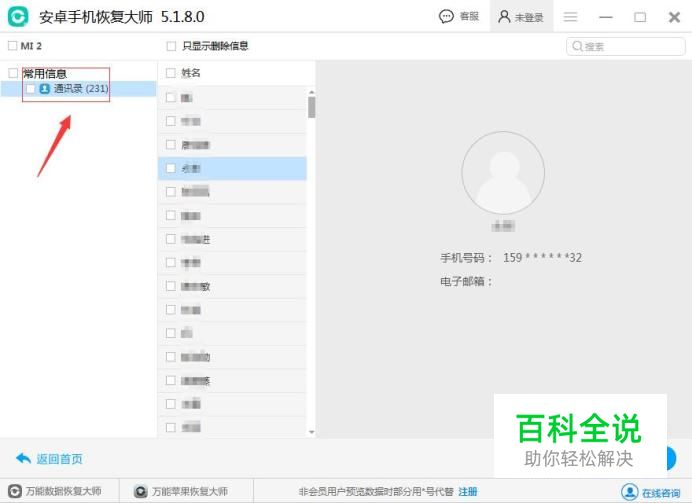Open customer service chat bubble icon
This screenshot has width=692, height=503.
[446, 17]
